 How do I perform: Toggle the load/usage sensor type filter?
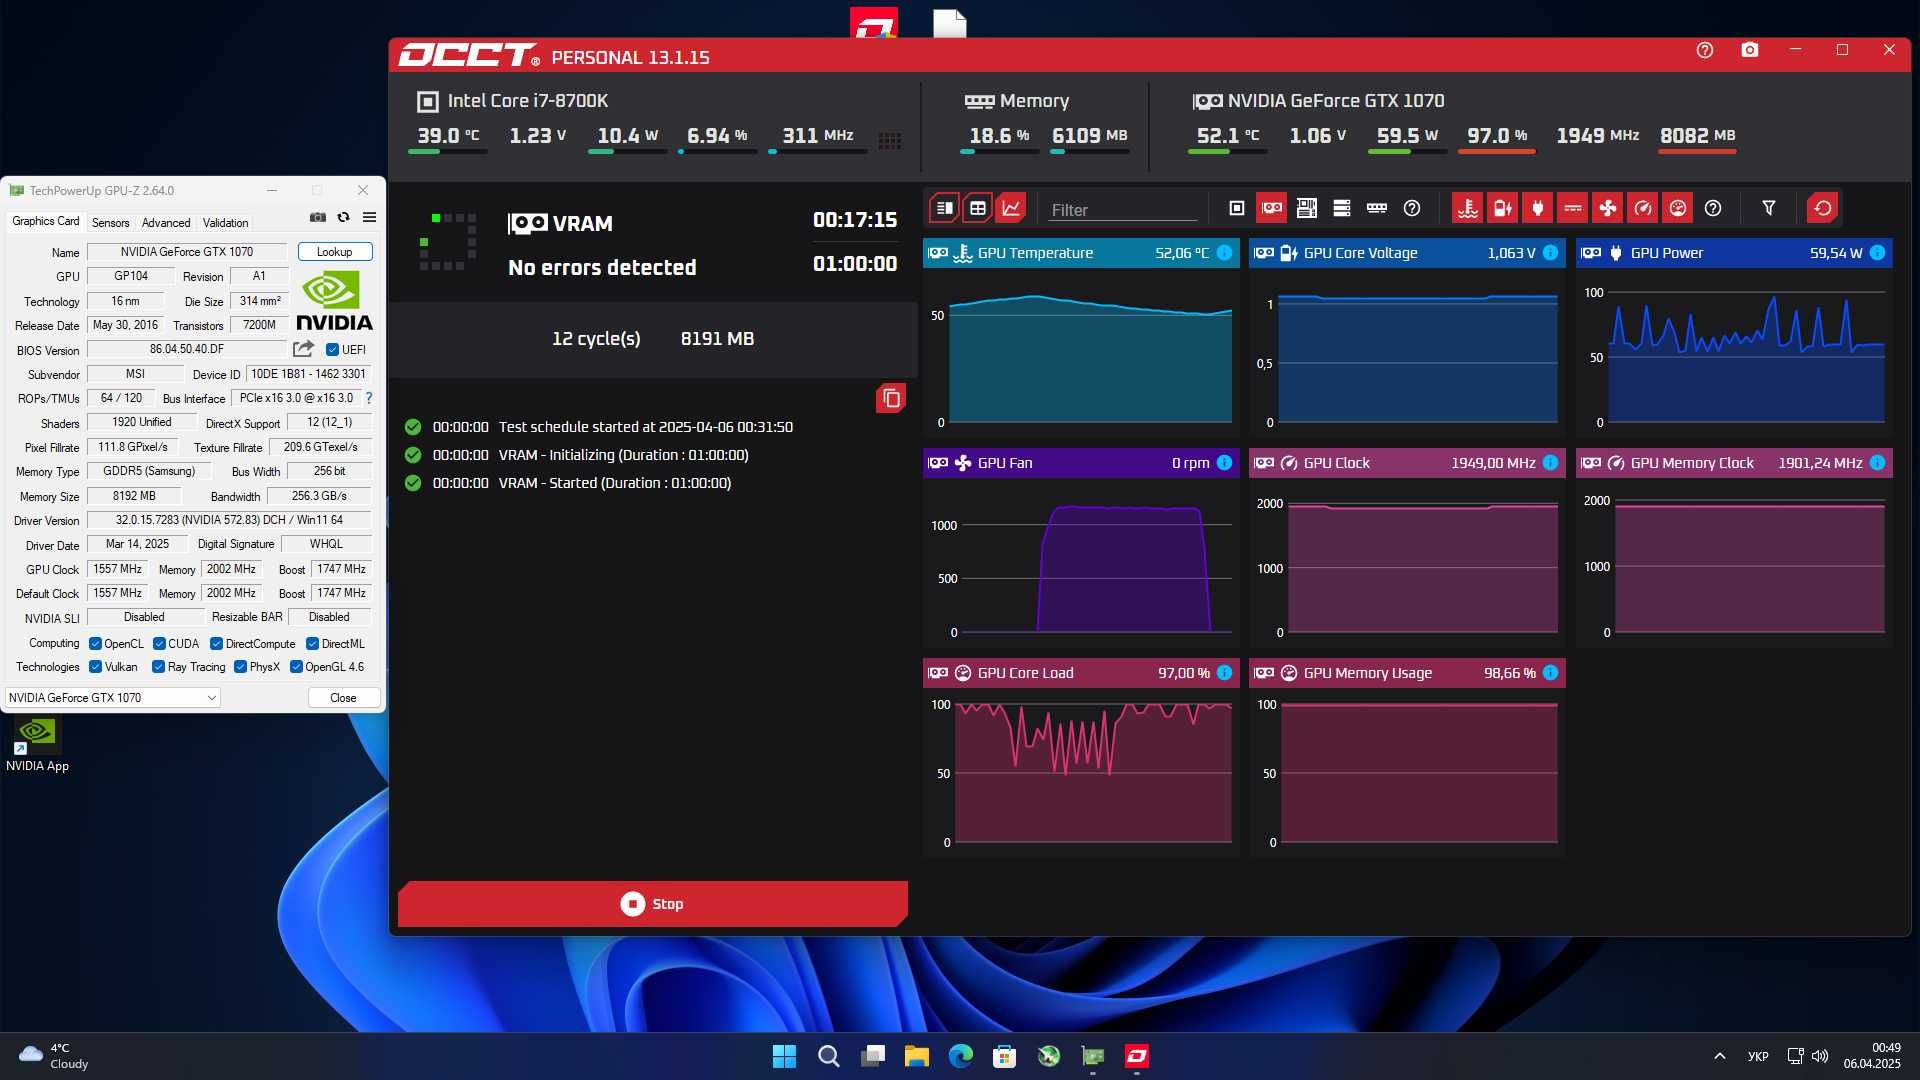coord(1678,208)
